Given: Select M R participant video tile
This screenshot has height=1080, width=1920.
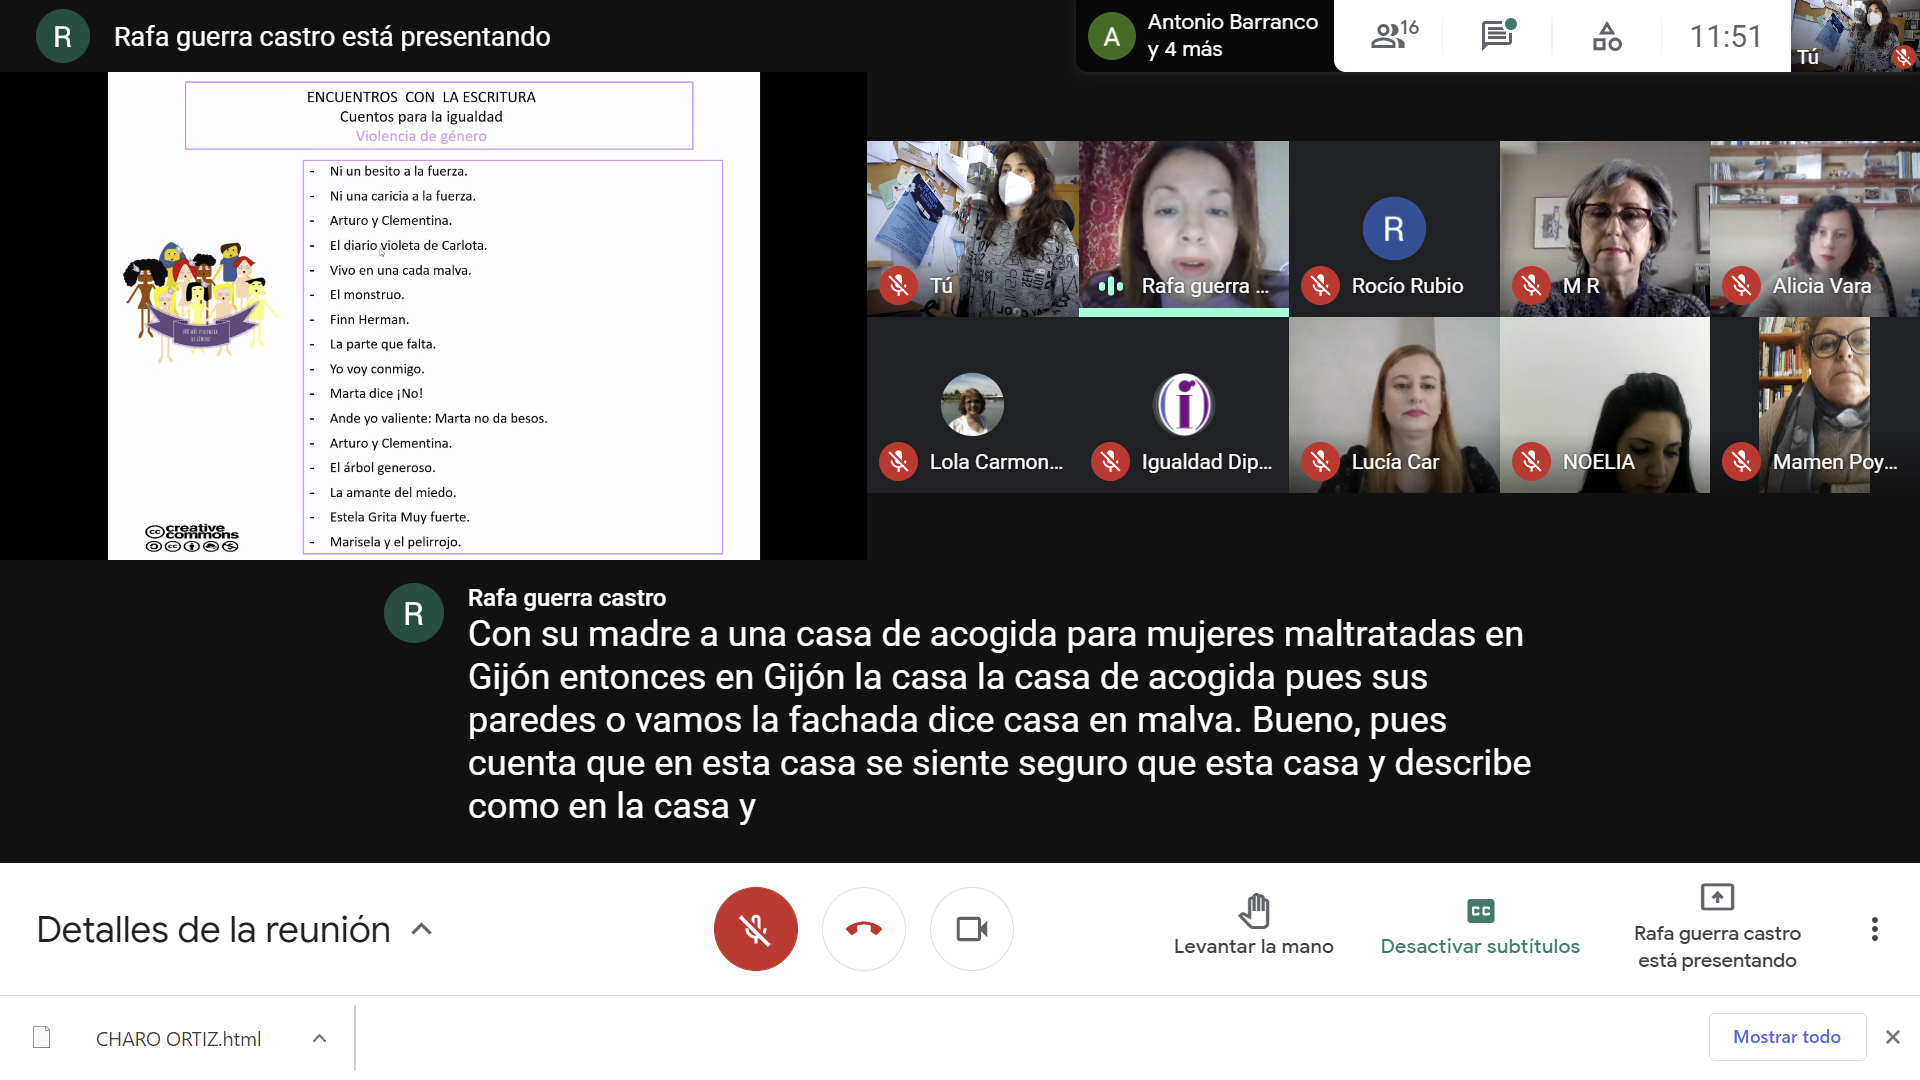Looking at the screenshot, I should (1604, 228).
